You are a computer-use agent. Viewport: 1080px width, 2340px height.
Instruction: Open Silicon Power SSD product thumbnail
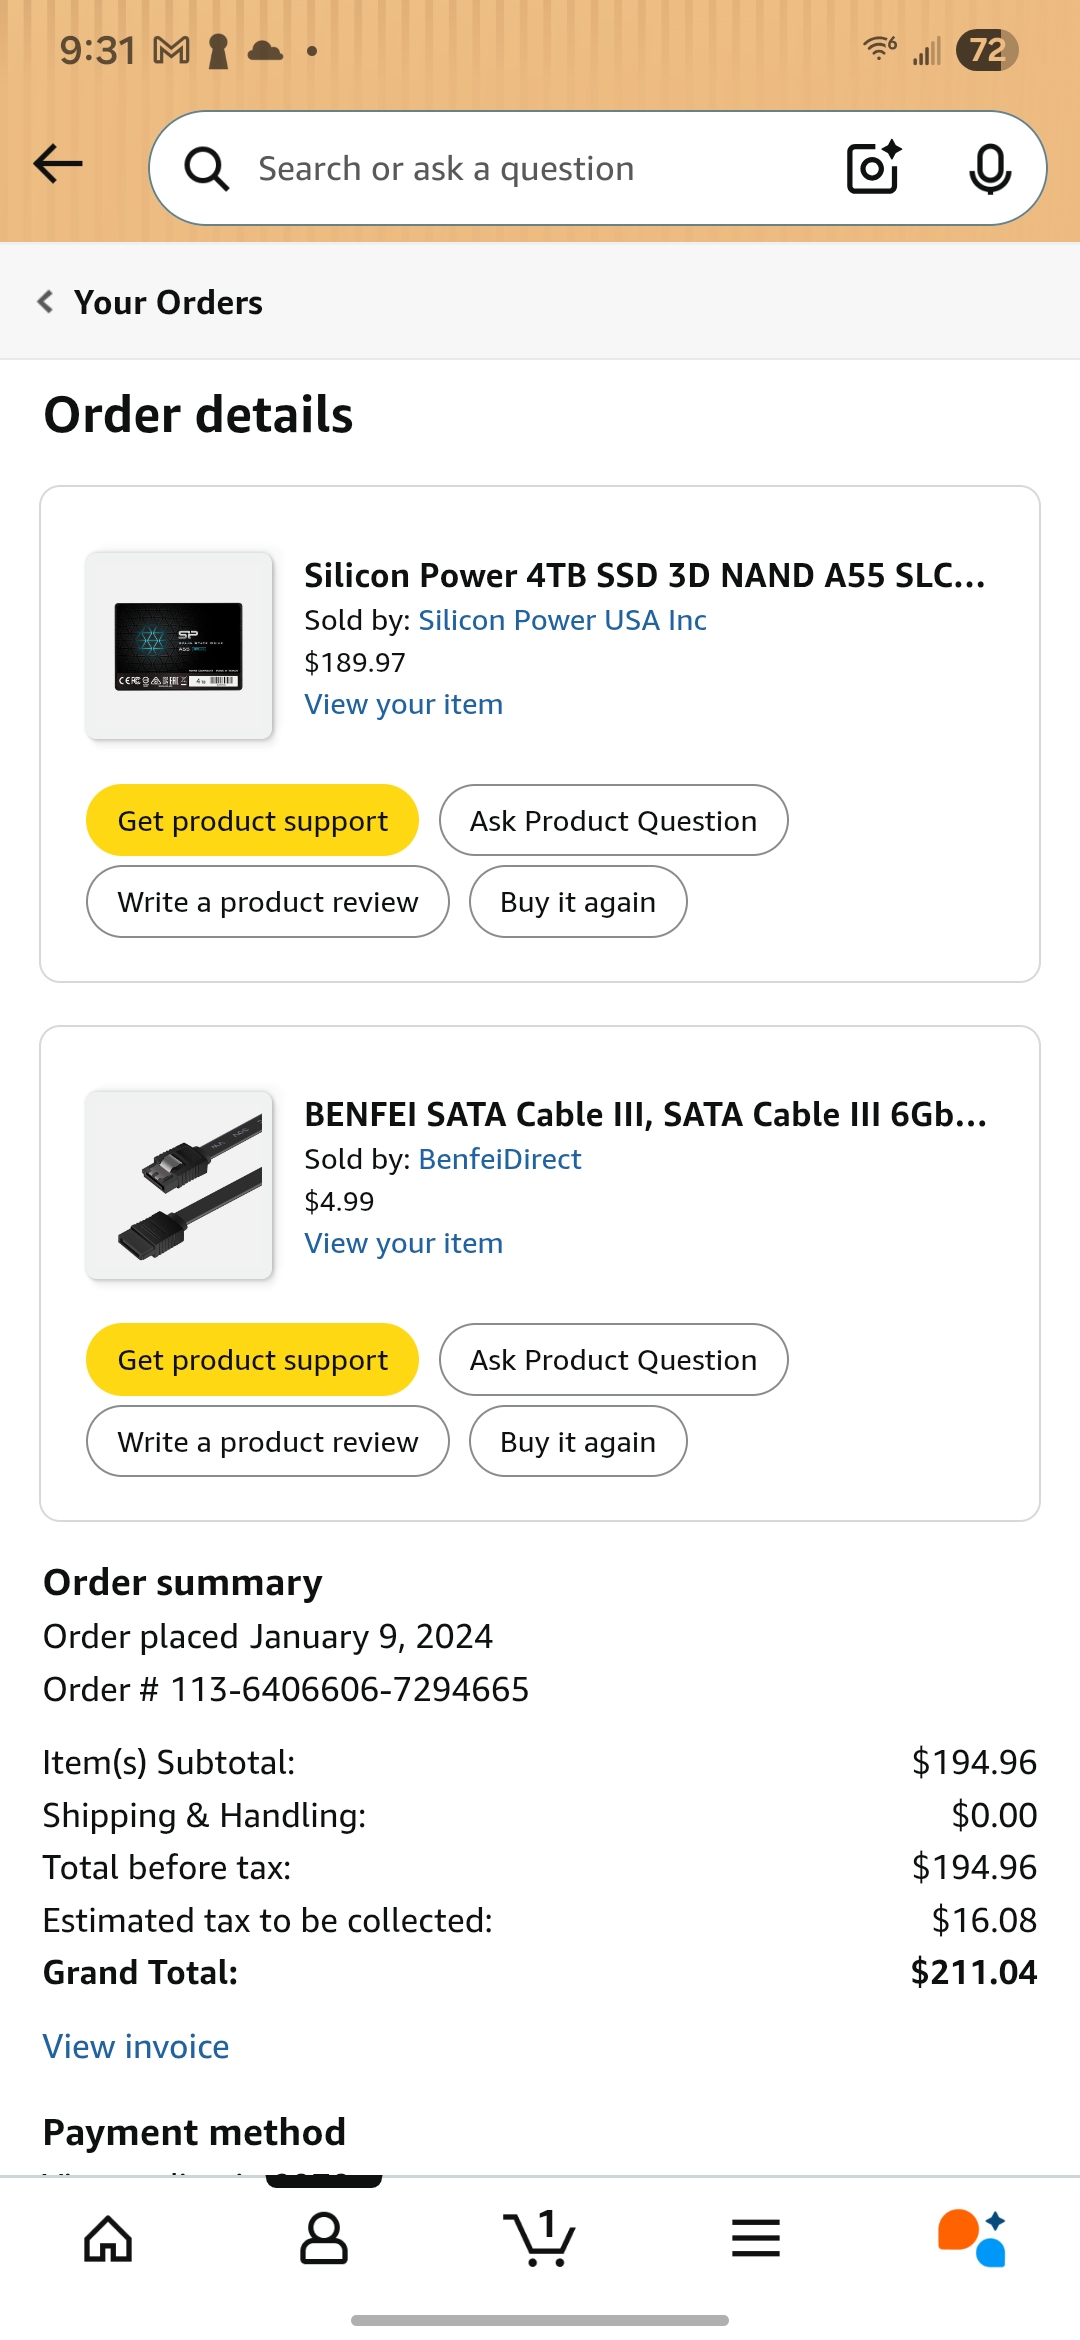179,646
